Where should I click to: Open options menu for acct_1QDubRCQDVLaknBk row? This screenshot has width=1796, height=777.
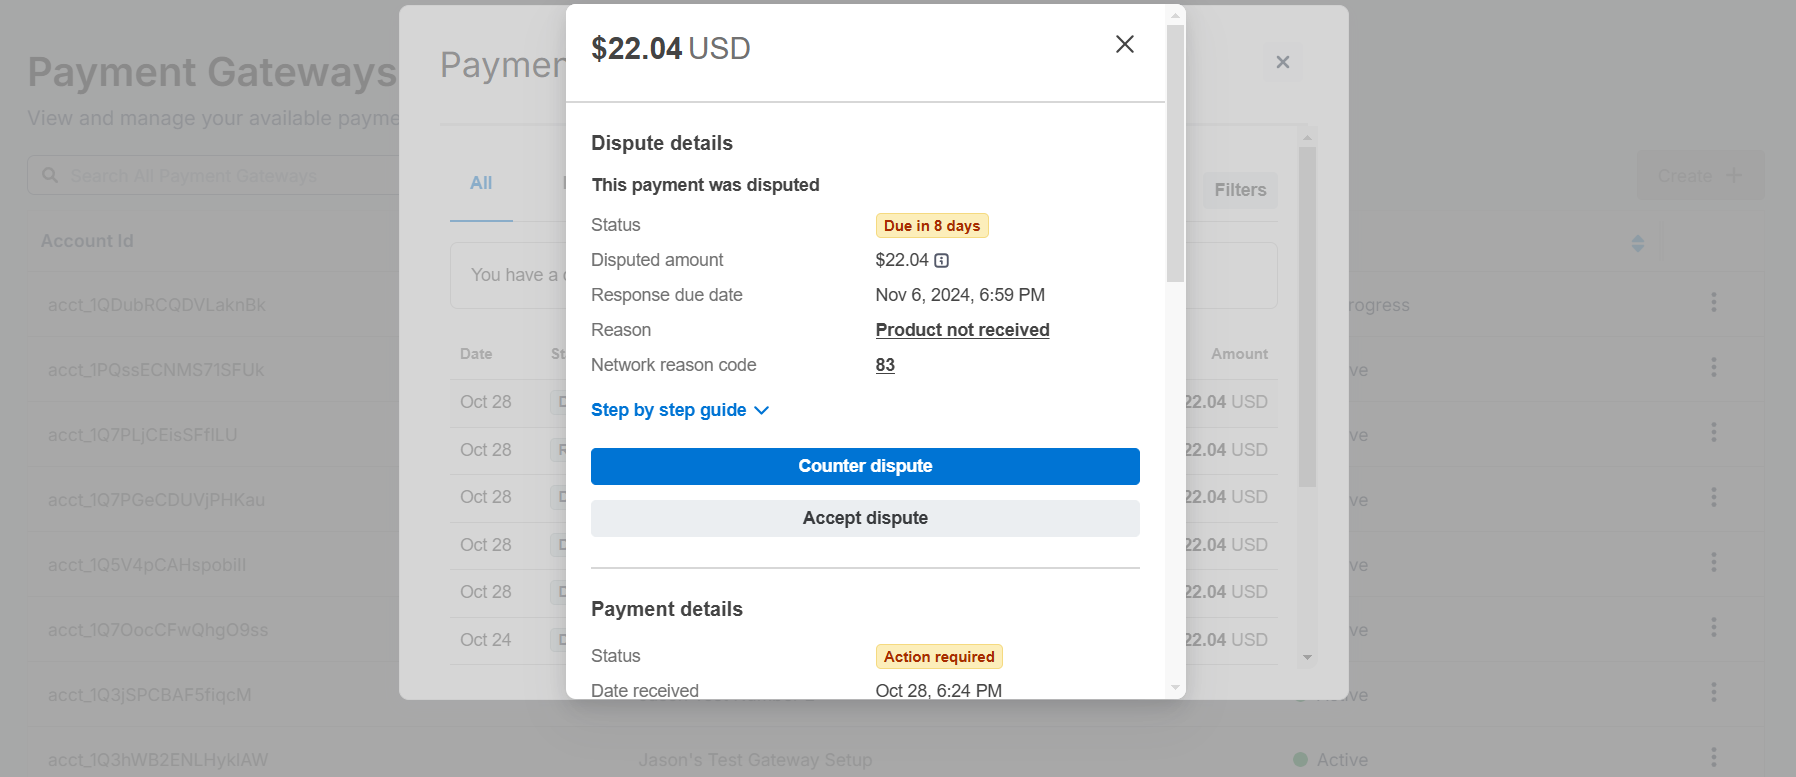pyautogui.click(x=1713, y=302)
